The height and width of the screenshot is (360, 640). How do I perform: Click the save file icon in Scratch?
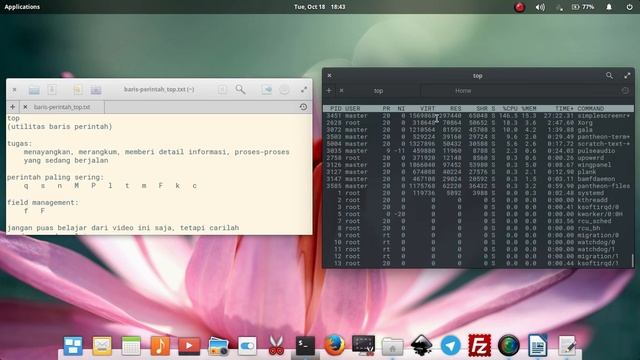[52, 90]
